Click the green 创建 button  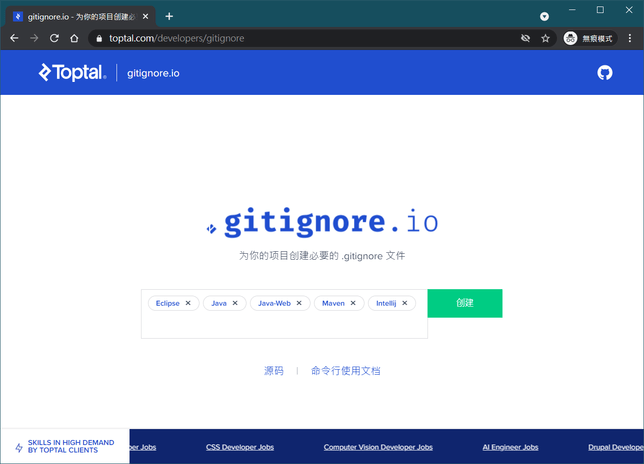pyautogui.click(x=464, y=303)
